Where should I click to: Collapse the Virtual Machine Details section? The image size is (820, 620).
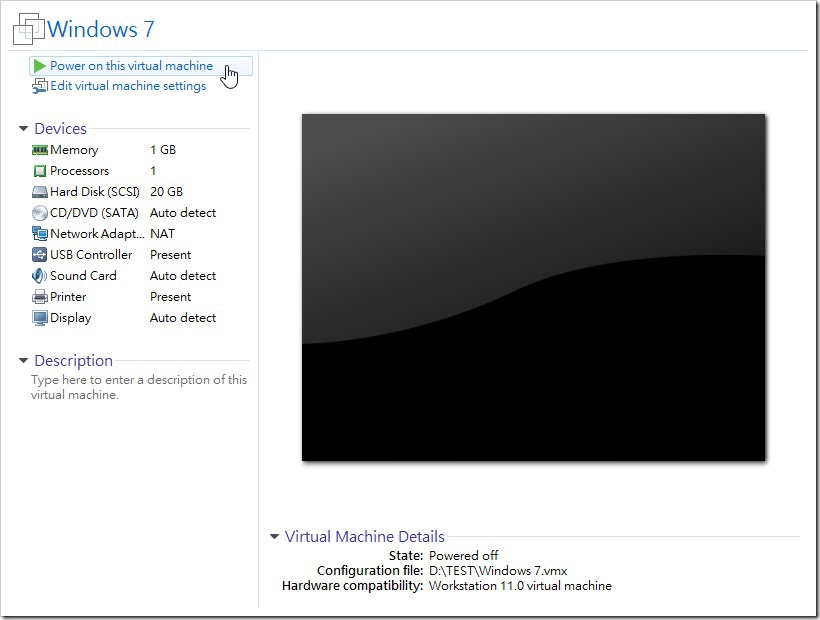[274, 536]
